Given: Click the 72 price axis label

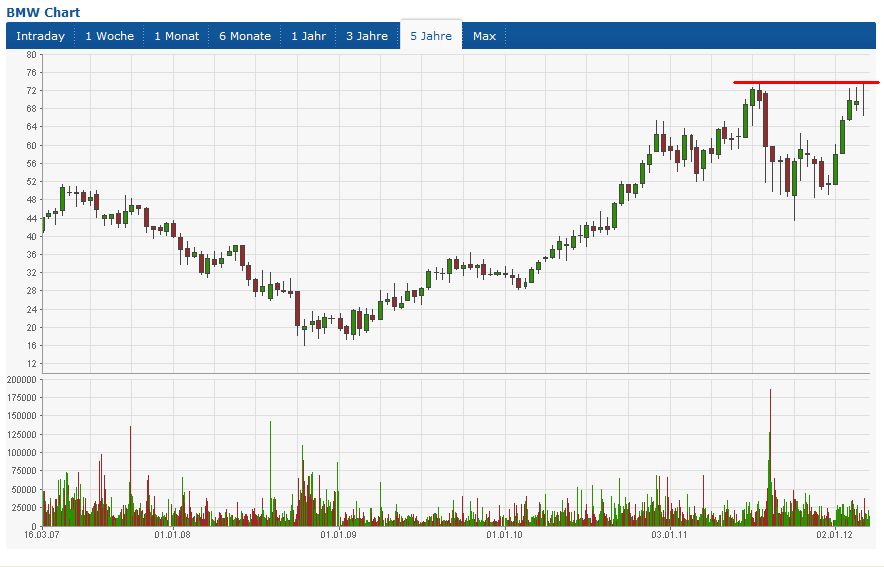Looking at the screenshot, I should click(x=31, y=91).
